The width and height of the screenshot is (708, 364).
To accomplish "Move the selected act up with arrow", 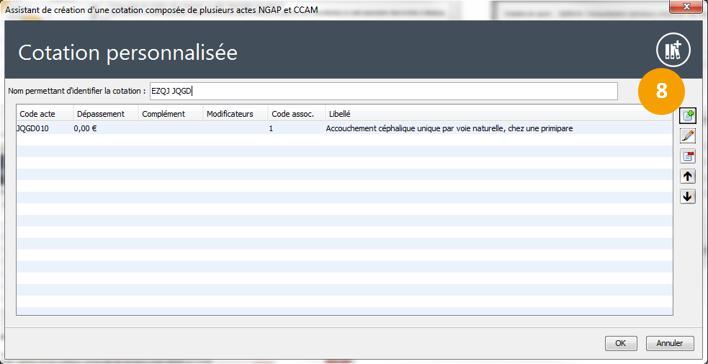I will 688,176.
